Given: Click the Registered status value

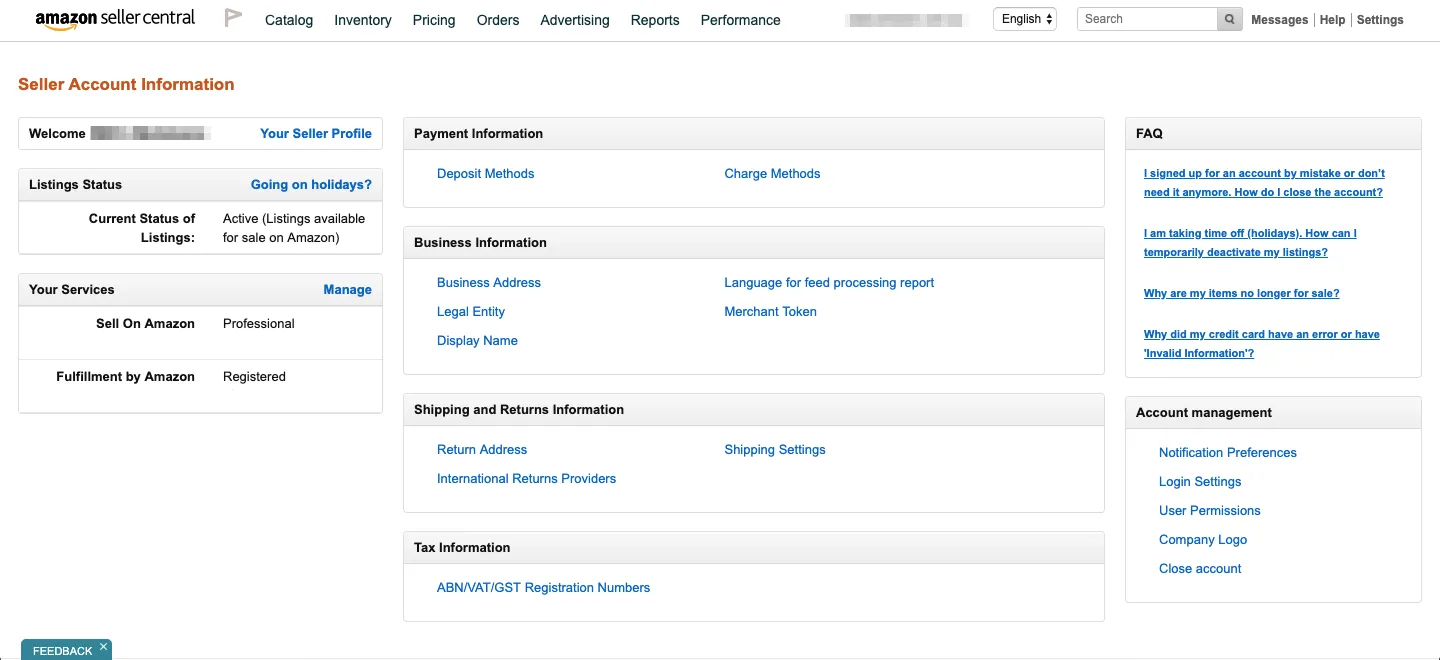Looking at the screenshot, I should point(254,376).
